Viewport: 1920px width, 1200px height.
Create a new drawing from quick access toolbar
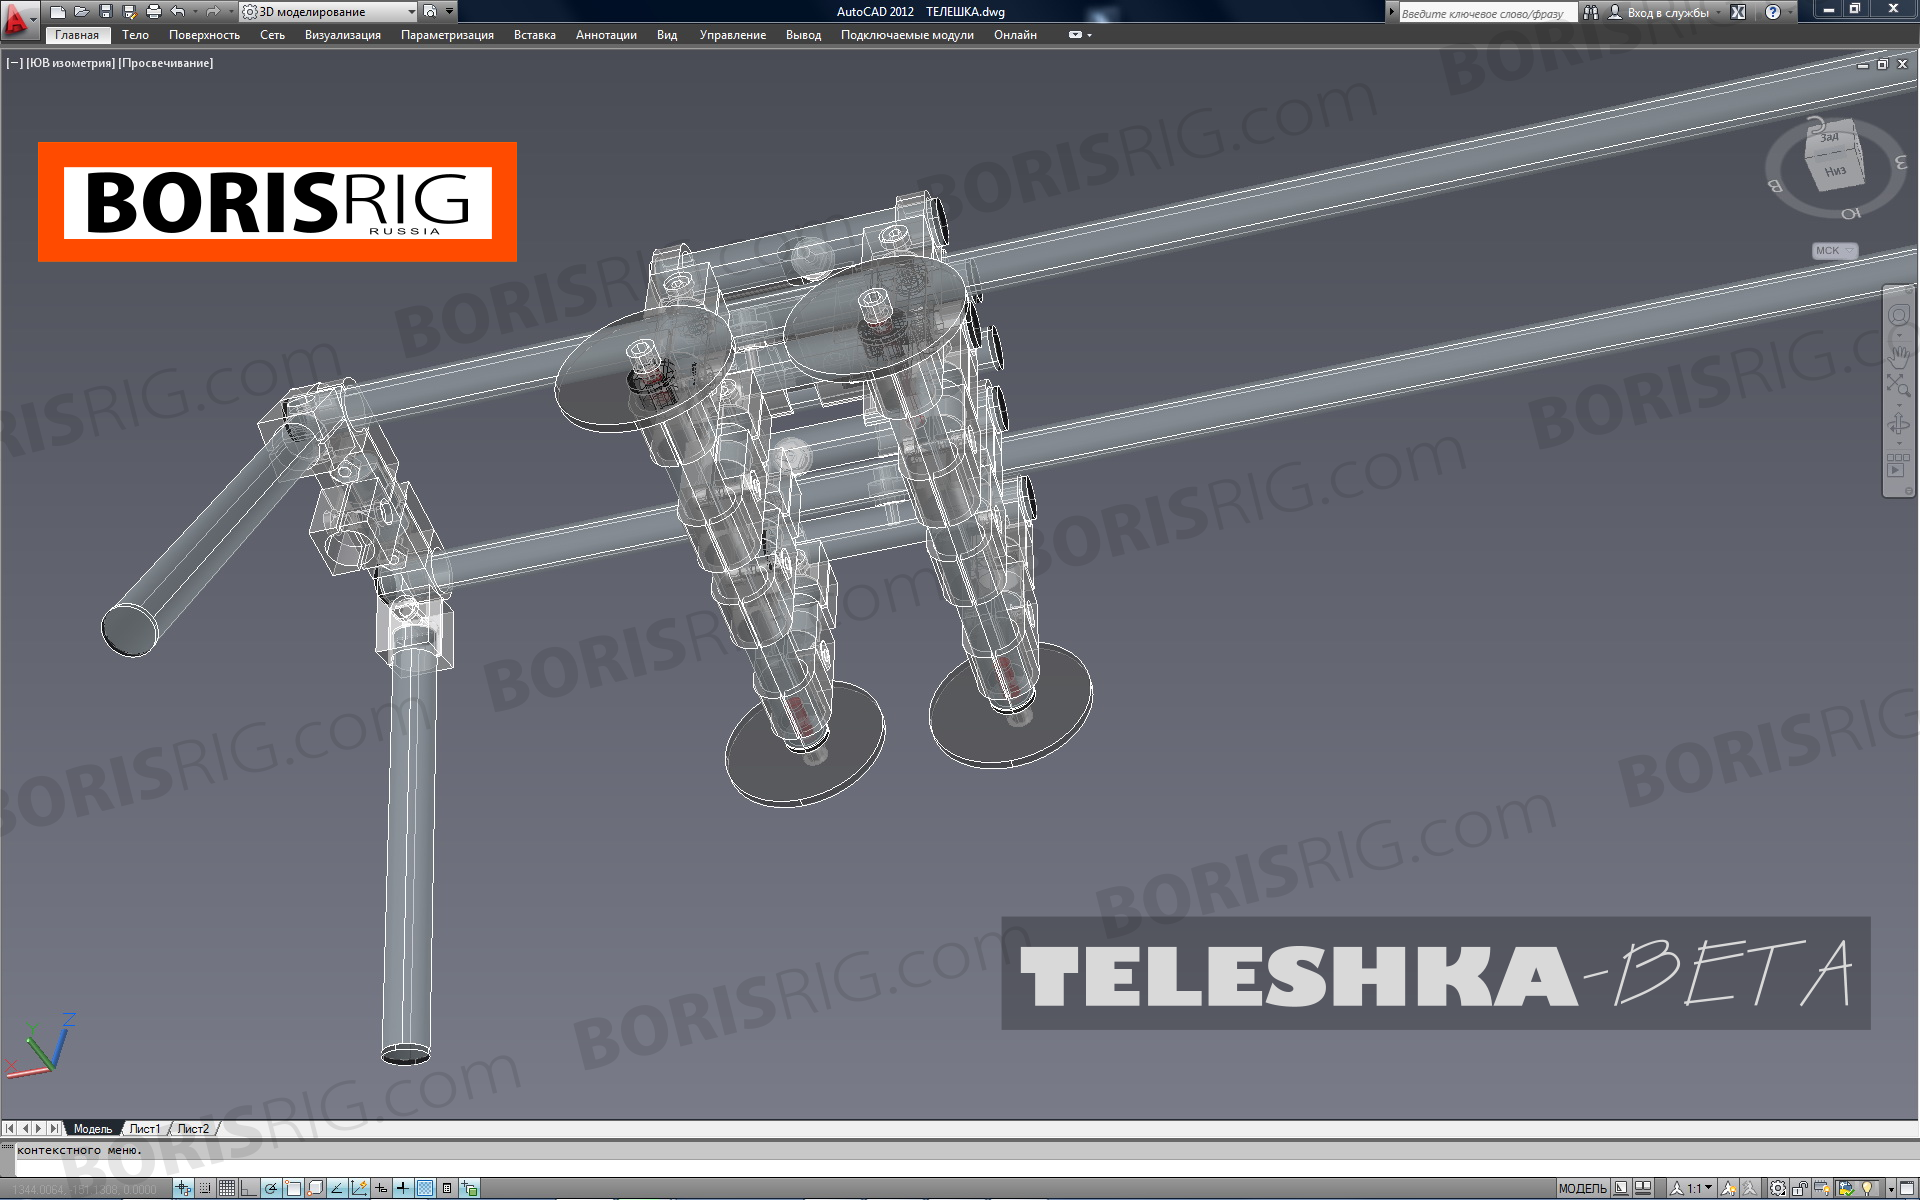58,12
